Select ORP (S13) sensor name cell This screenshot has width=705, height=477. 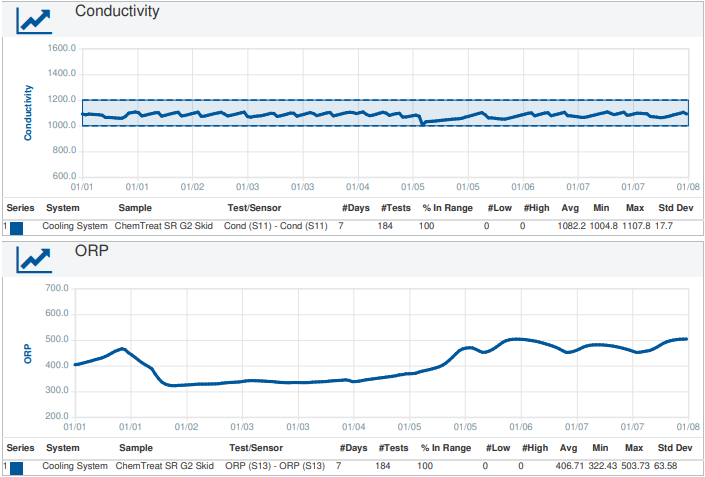[274, 466]
